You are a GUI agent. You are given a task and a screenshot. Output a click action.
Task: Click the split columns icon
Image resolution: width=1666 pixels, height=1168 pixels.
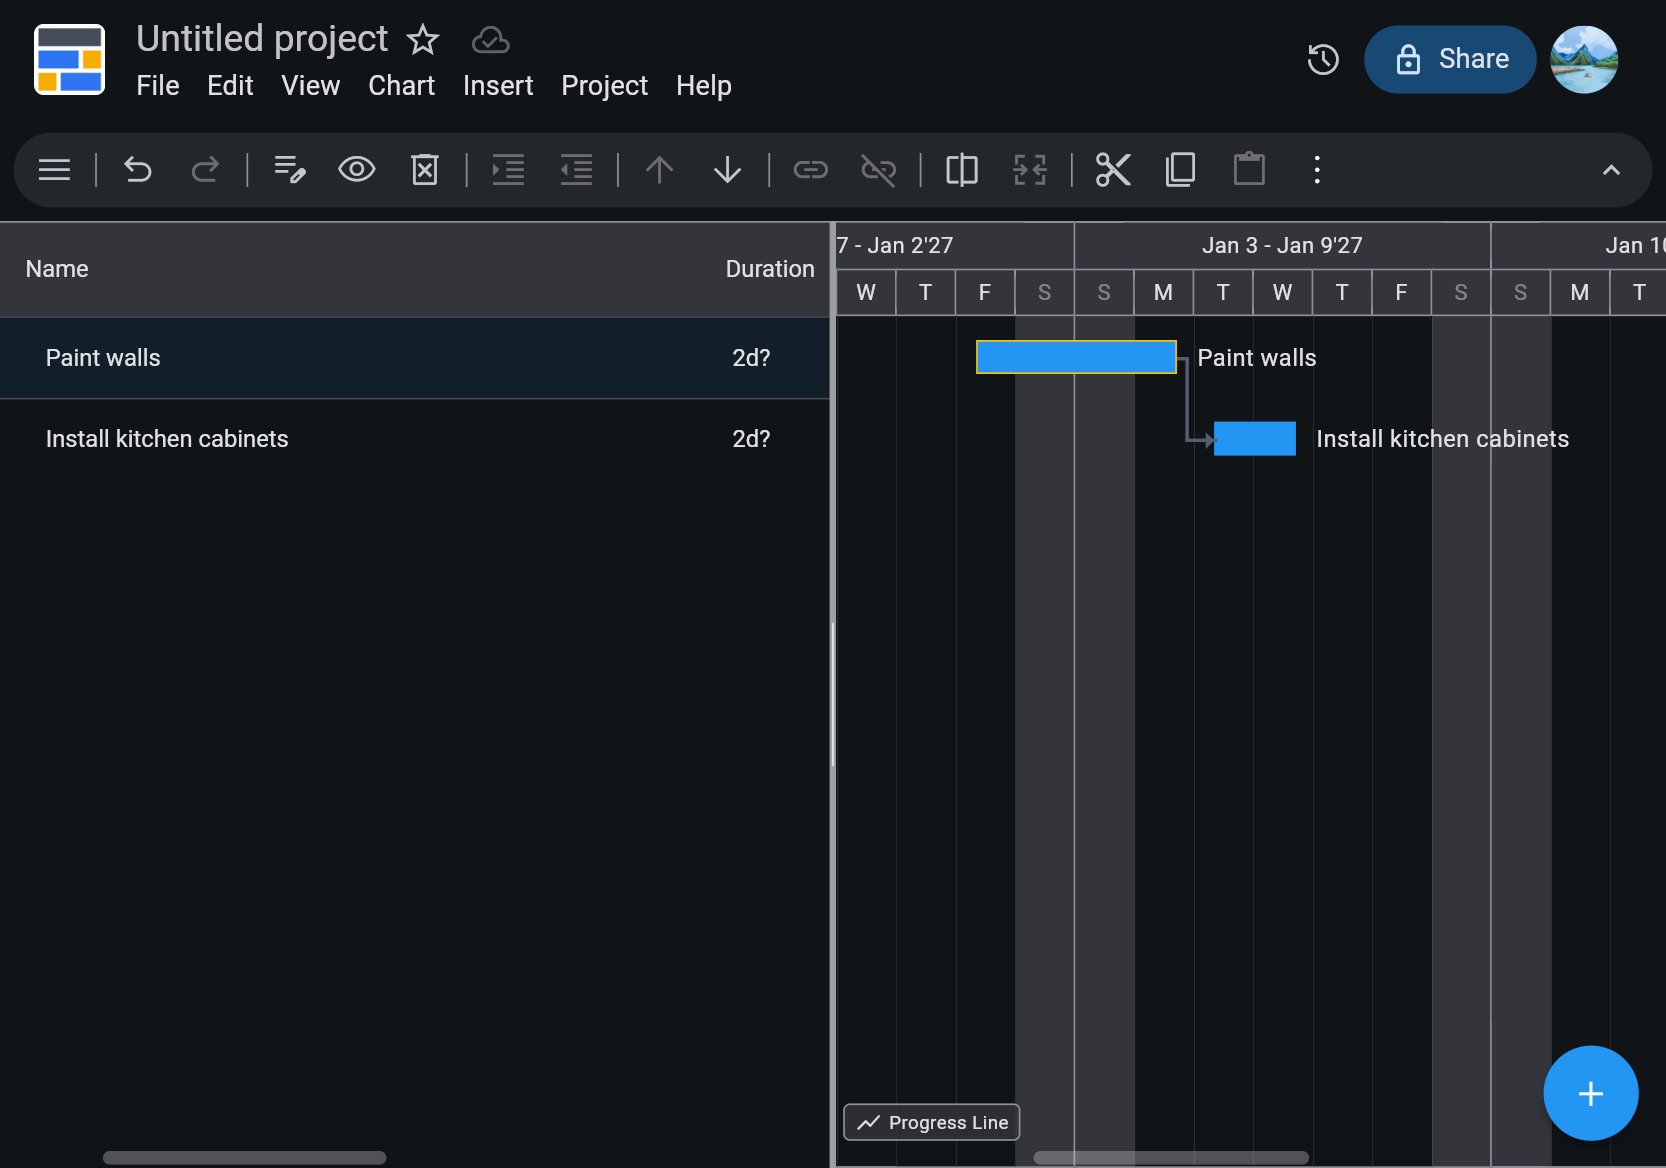(x=962, y=170)
